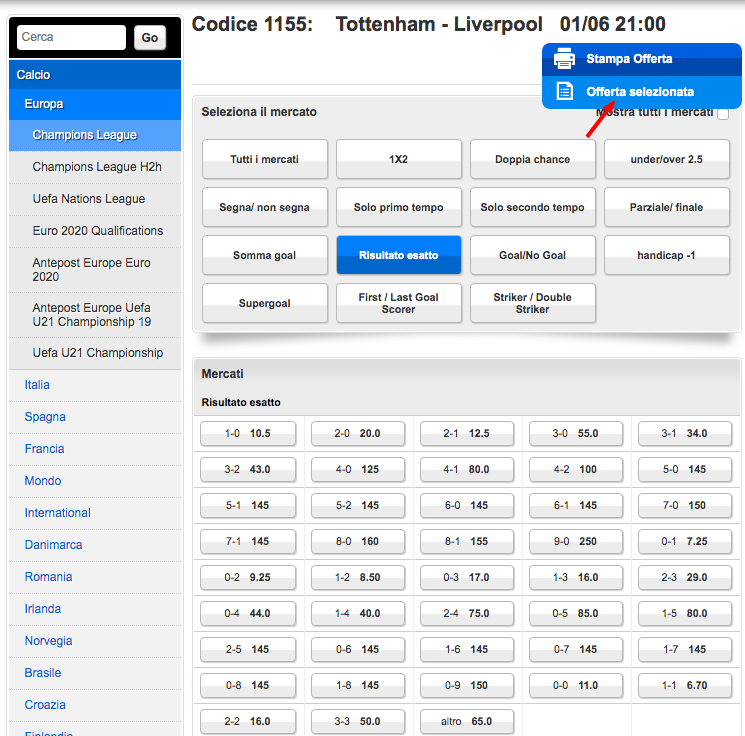Select the under/over 2.5 market
Screen dimensions: 745x736
pos(666,159)
